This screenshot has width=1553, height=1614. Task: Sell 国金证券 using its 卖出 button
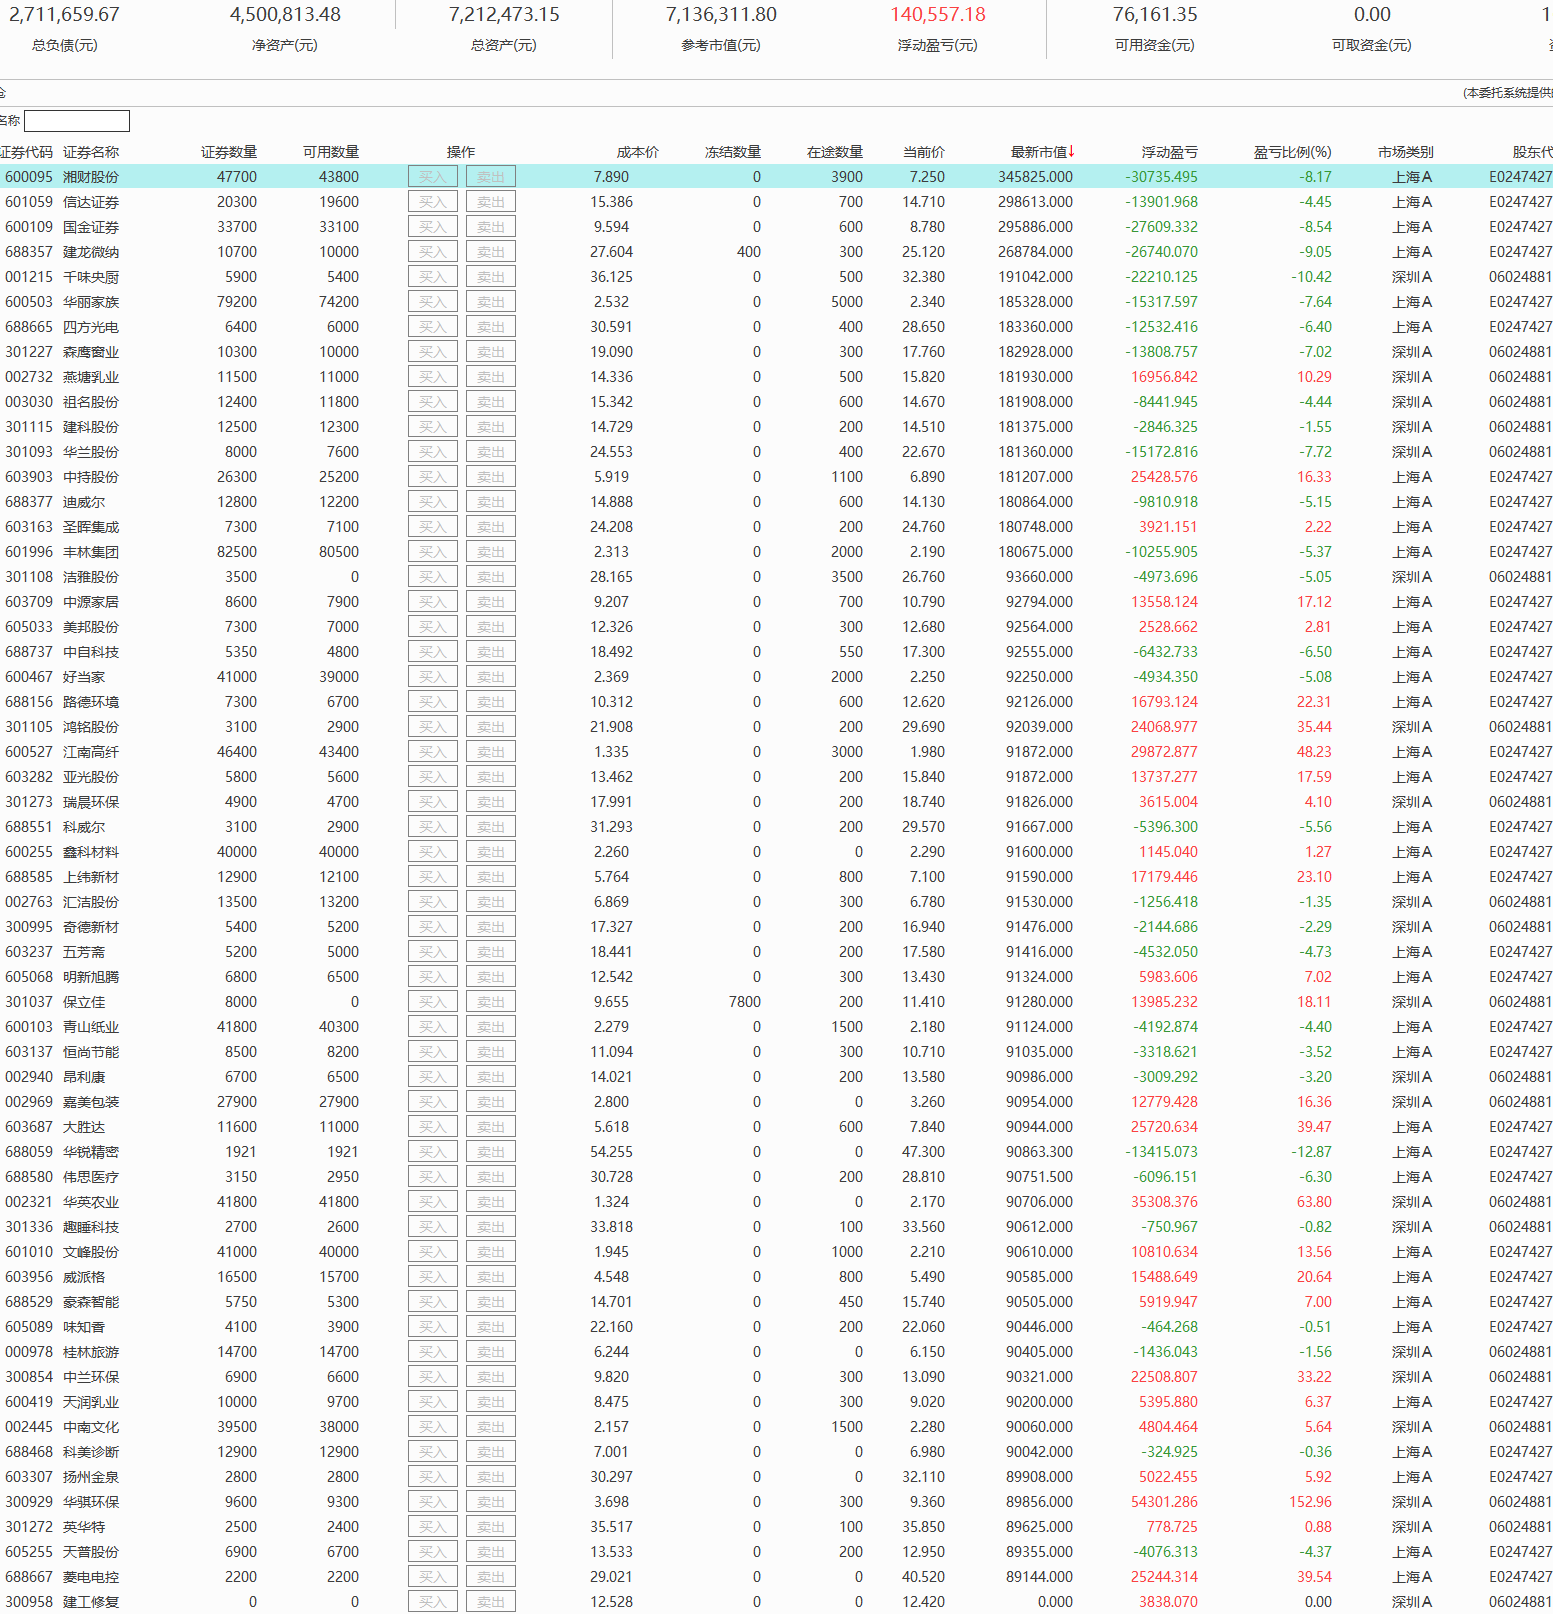491,227
